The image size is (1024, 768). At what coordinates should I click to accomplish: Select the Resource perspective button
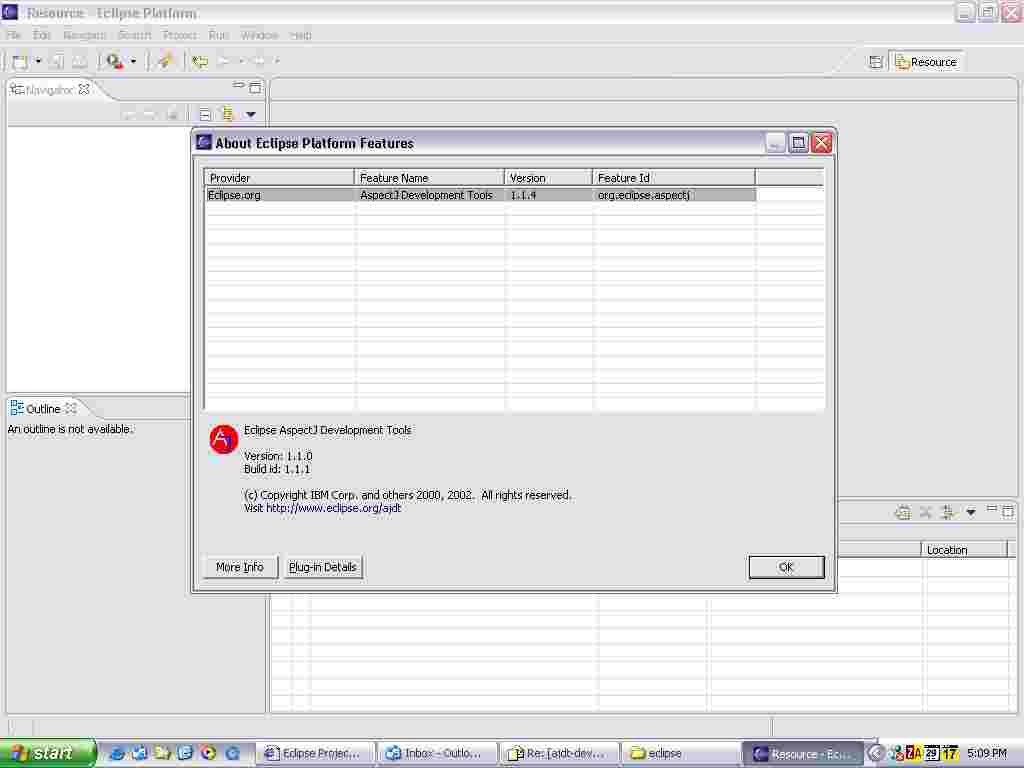(926, 62)
